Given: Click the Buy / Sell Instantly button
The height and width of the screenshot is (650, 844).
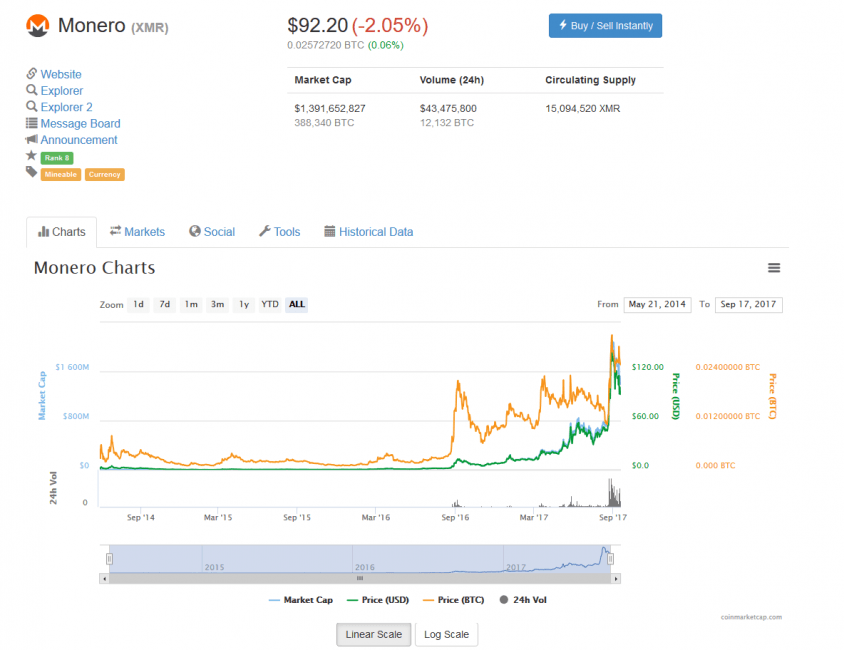Looking at the screenshot, I should [x=605, y=25].
